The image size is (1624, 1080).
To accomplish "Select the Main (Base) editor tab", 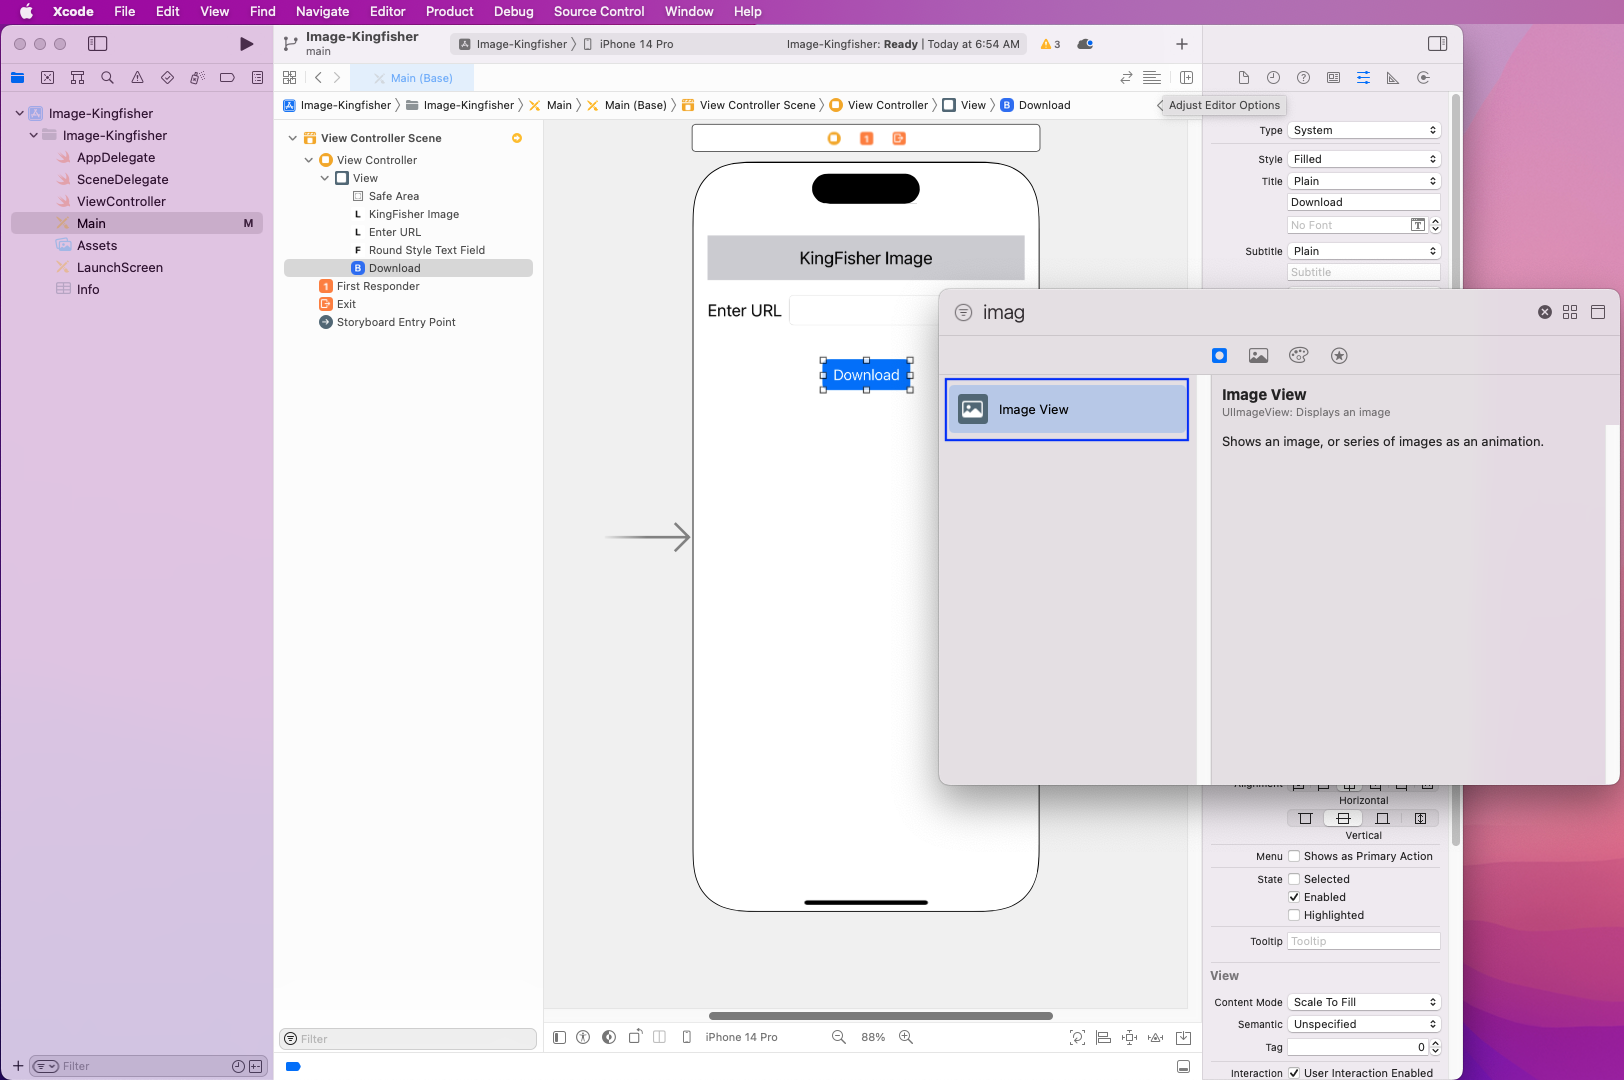I will [412, 78].
